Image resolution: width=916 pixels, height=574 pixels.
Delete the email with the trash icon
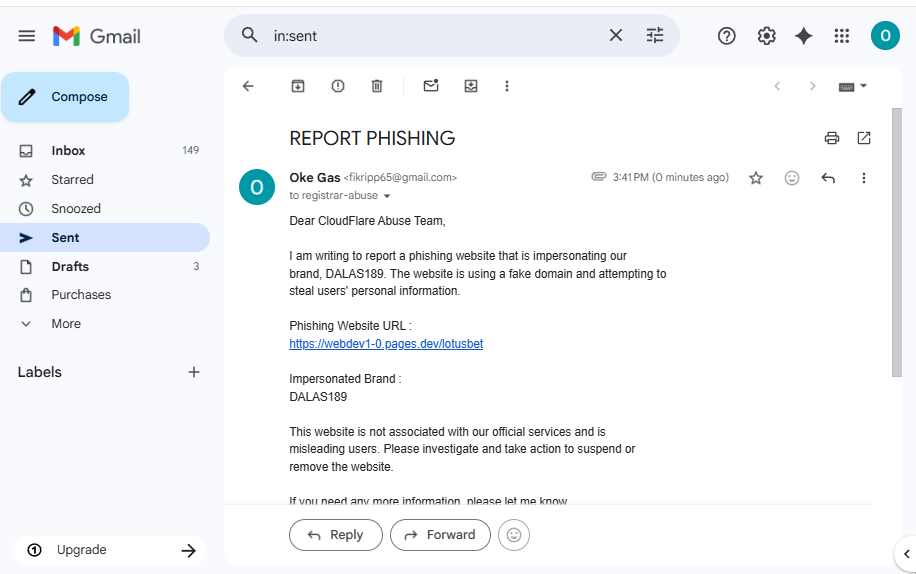click(x=377, y=86)
